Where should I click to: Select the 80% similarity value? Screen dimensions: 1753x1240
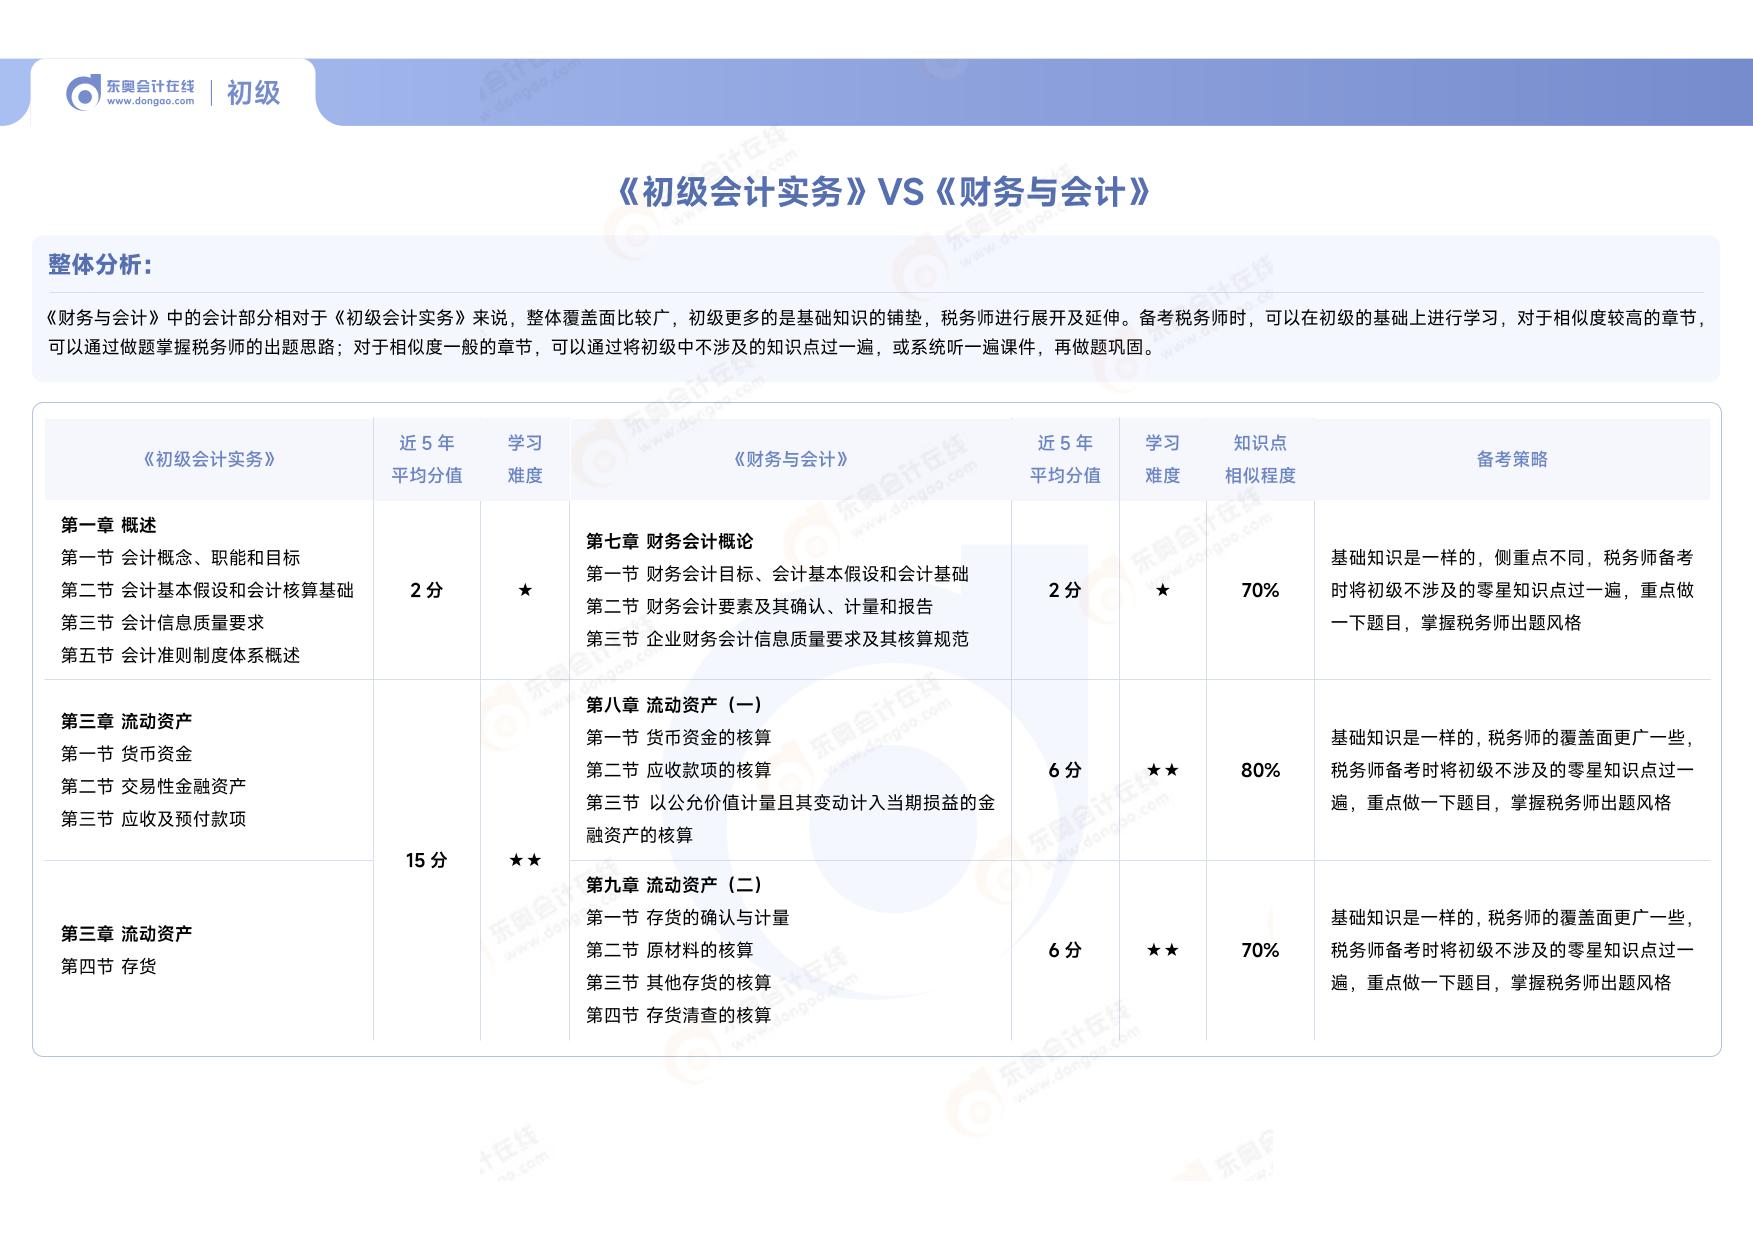1260,770
